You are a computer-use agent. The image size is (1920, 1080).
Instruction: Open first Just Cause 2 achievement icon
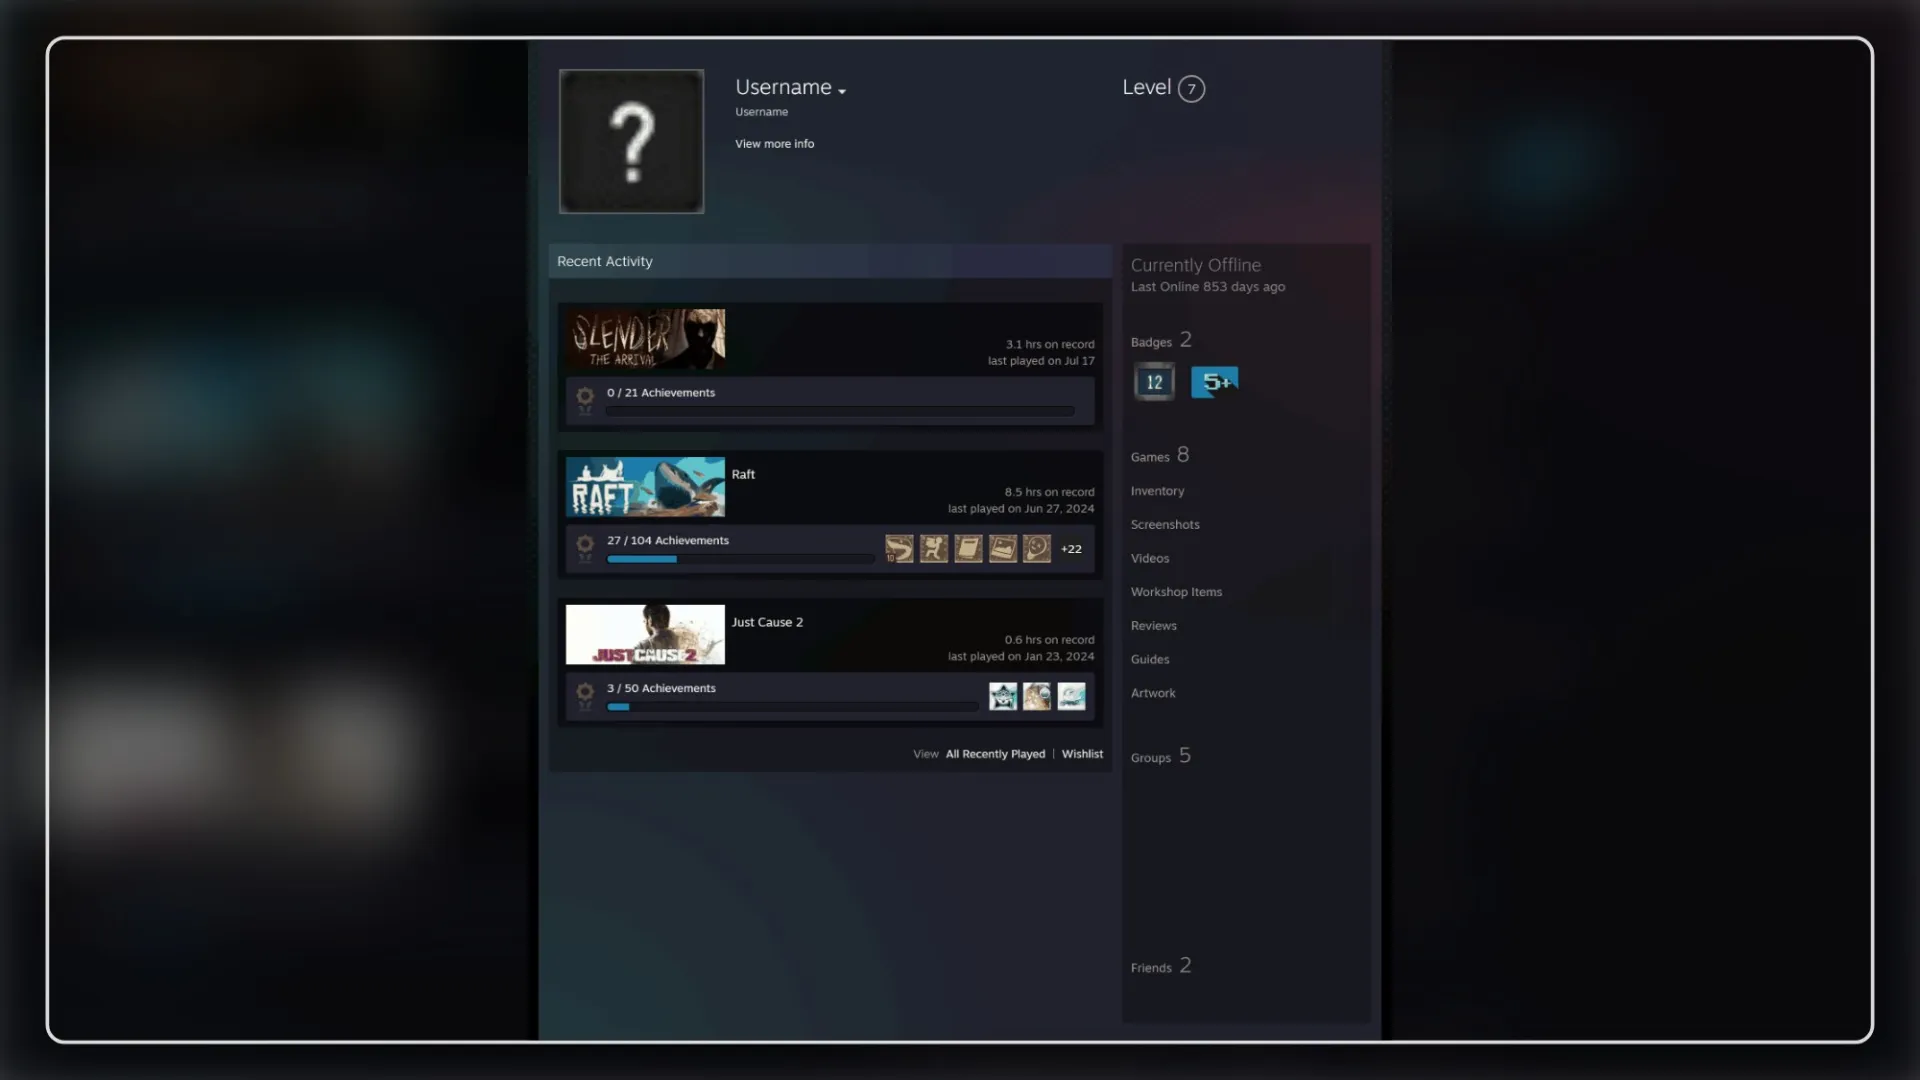(1003, 696)
